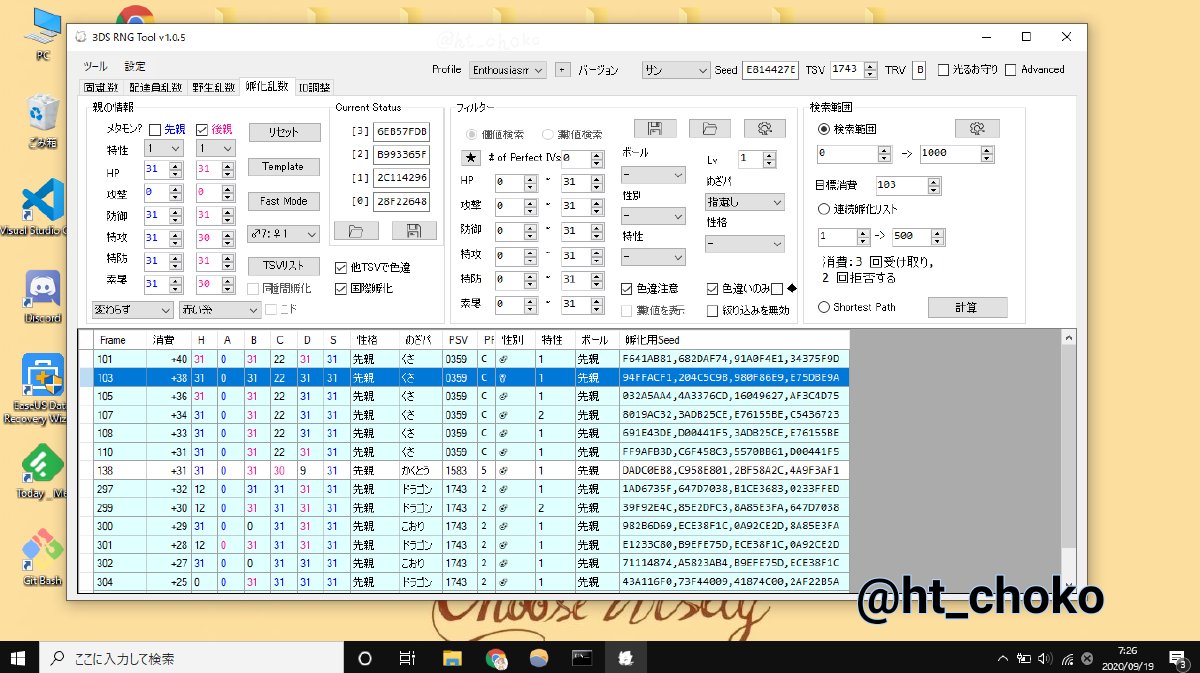Open Task View on the taskbar

[x=408, y=658]
